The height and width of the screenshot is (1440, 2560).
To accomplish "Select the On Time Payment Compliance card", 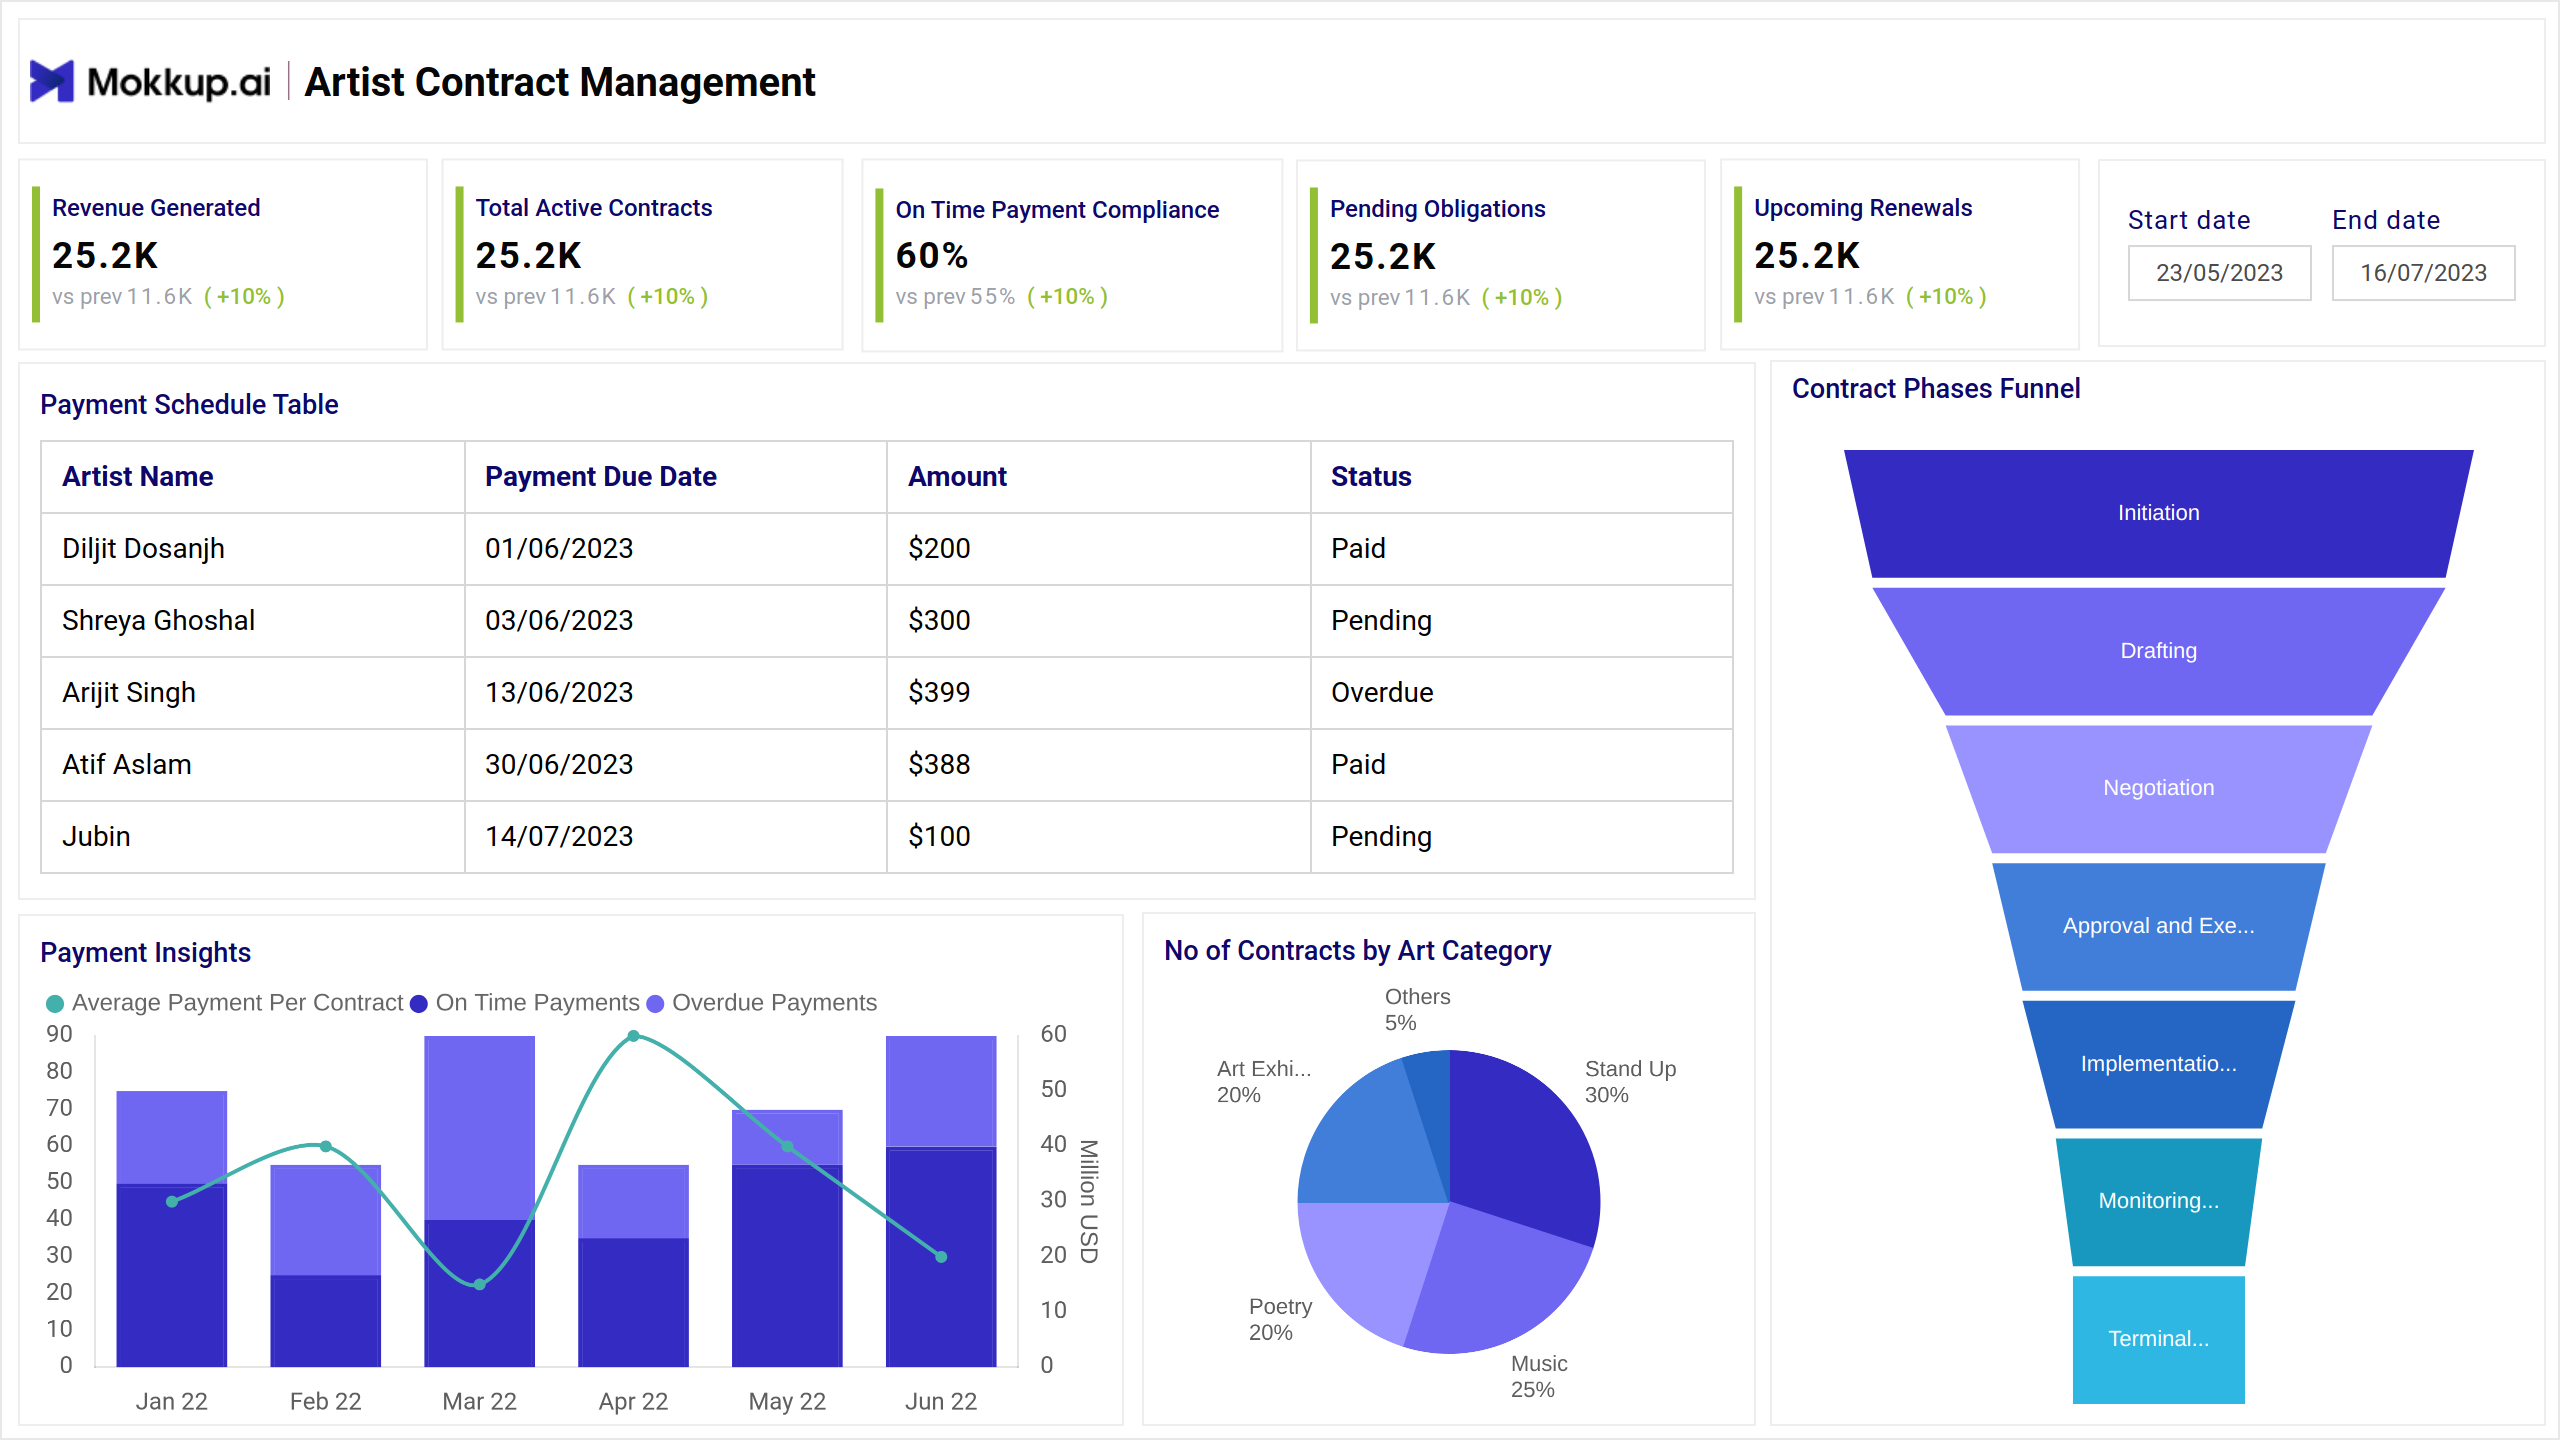I will (1071, 256).
